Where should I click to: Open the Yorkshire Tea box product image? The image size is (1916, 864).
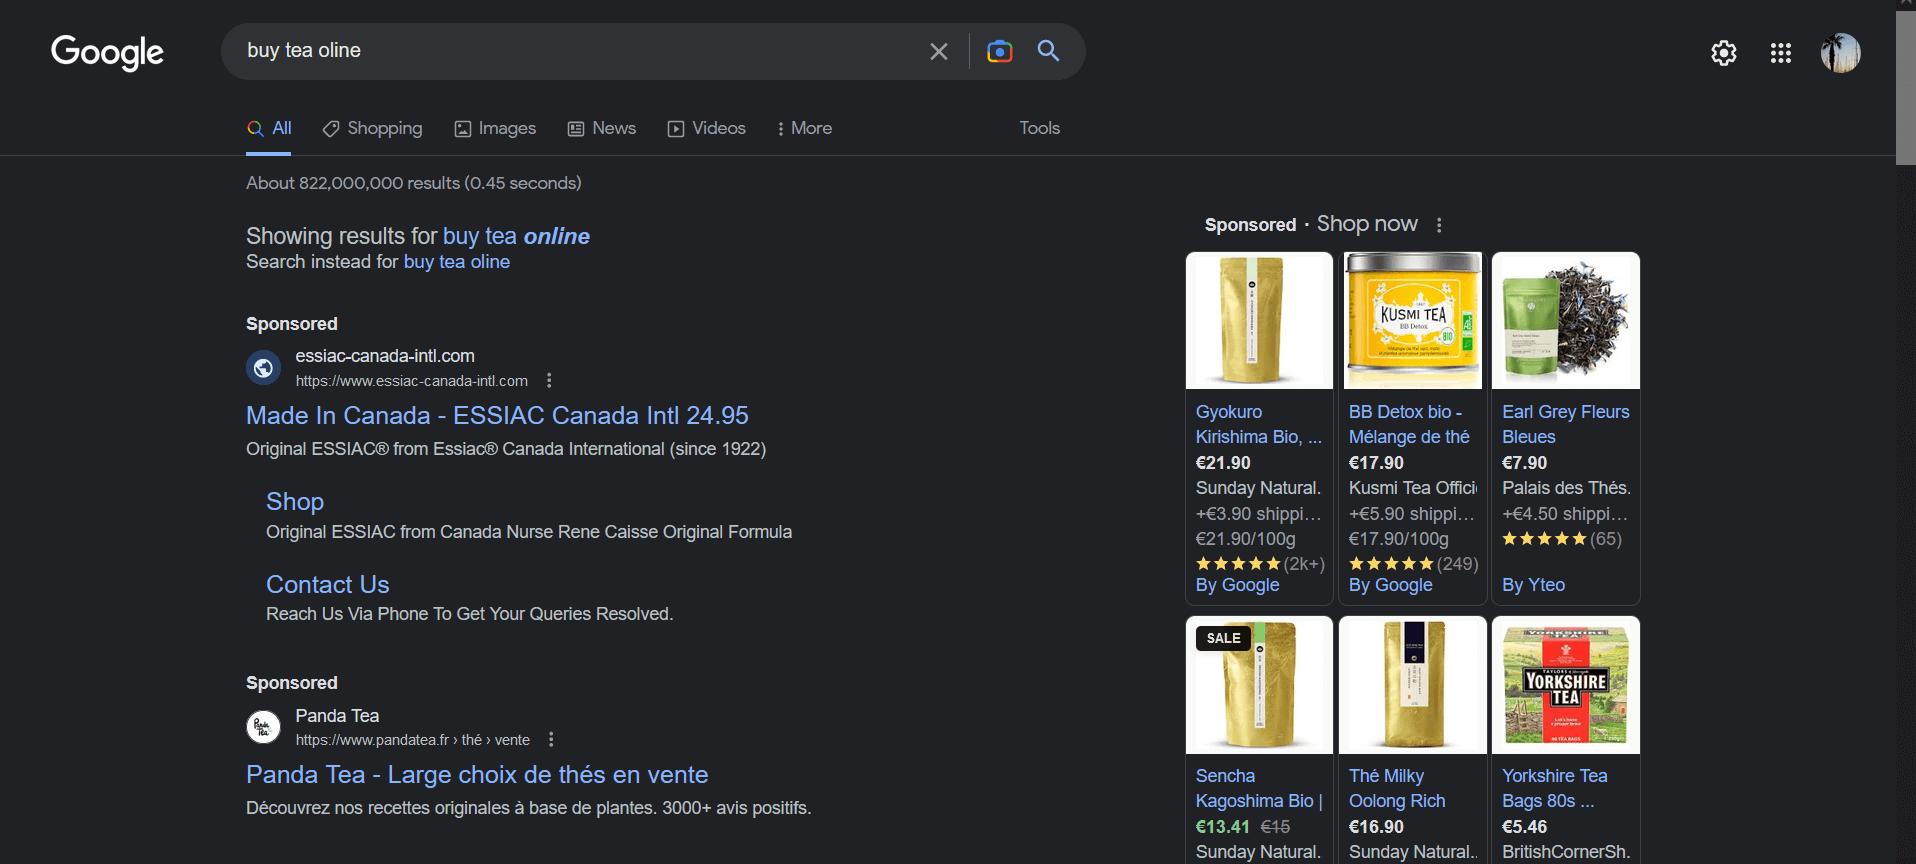pyautogui.click(x=1566, y=685)
